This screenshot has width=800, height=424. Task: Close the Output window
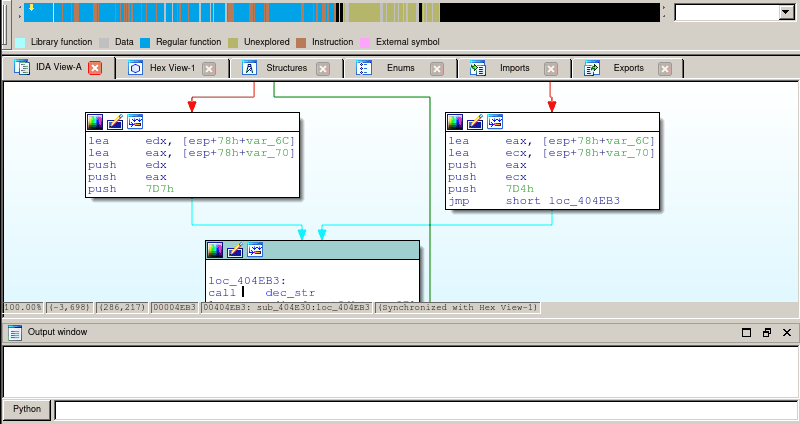point(787,333)
